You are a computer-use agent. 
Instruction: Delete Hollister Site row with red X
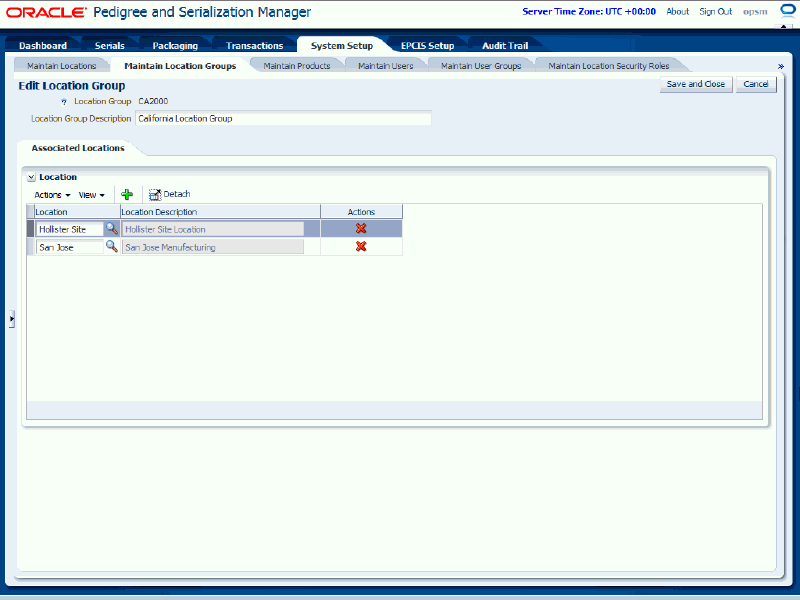[361, 229]
